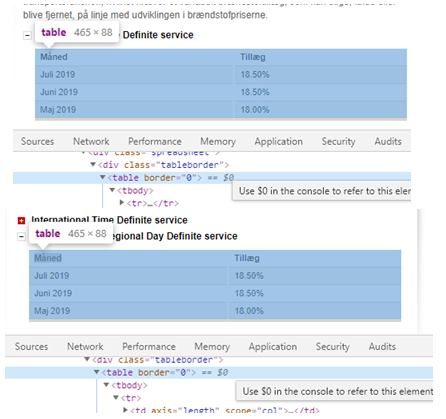
Task: Select Audits tab in lower DevTools panel
Action: 382,346
